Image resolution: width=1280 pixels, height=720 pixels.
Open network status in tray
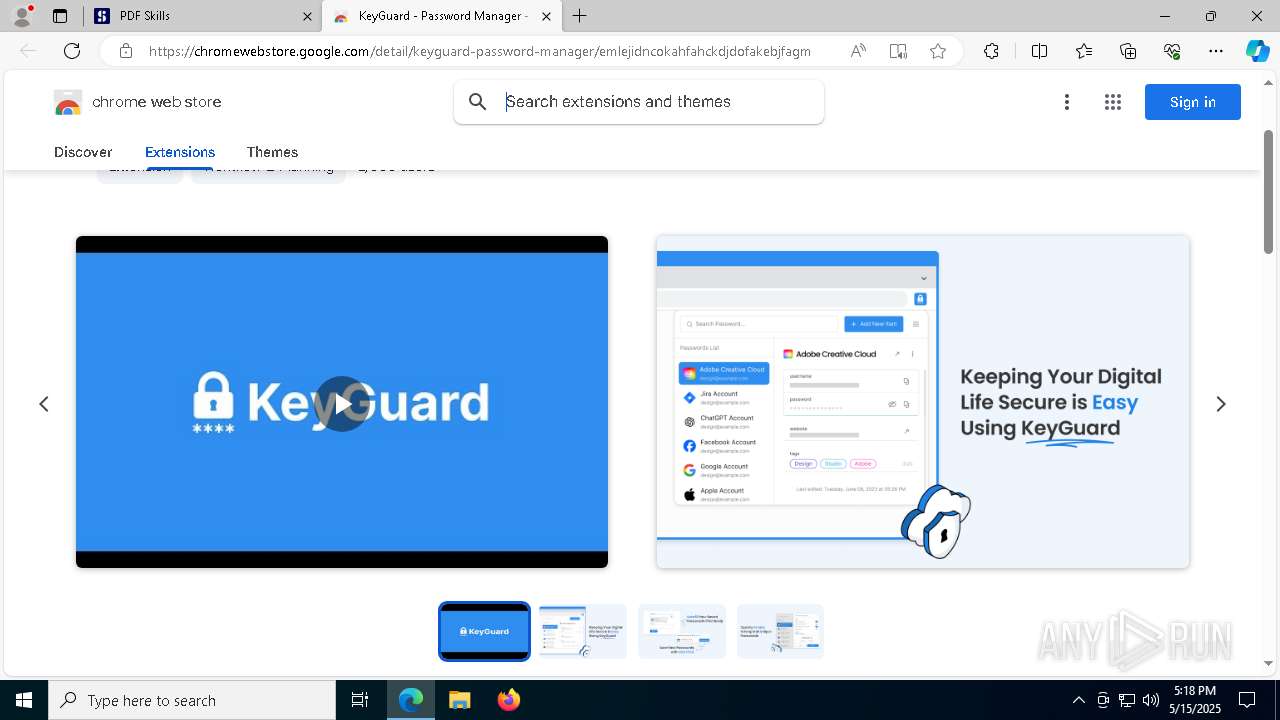[1127, 700]
